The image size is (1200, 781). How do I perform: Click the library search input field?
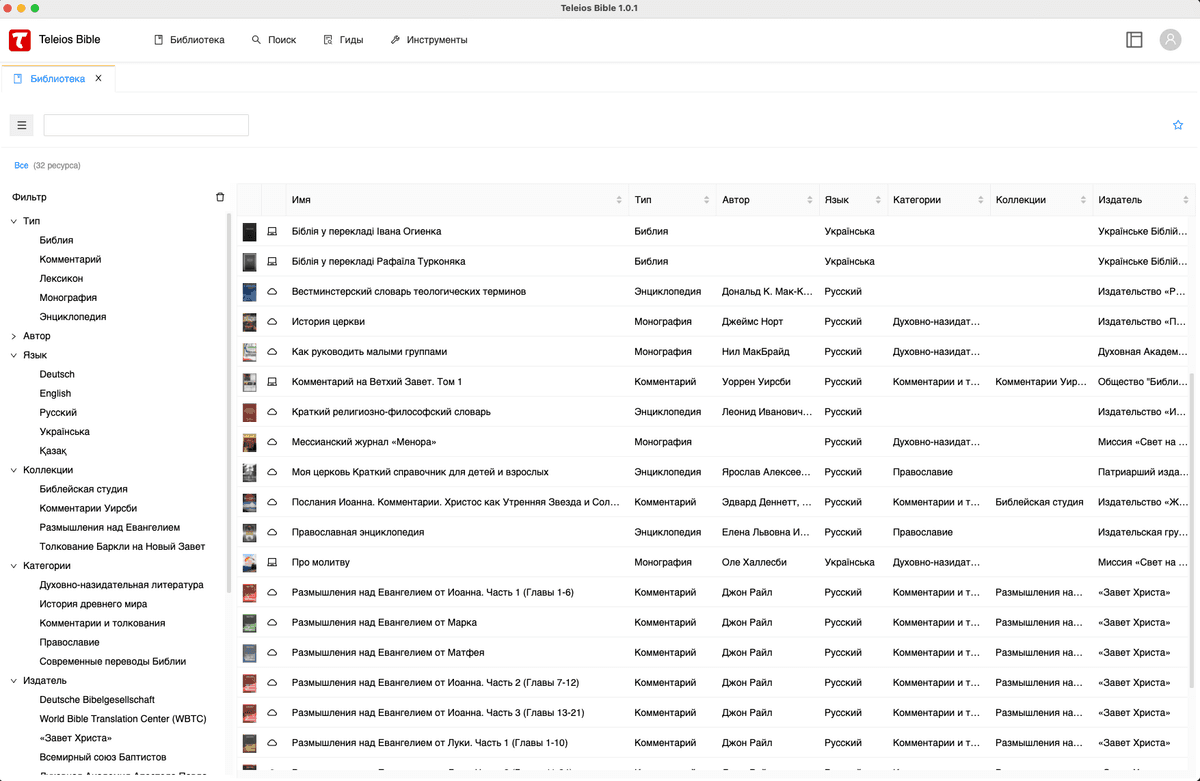coord(146,125)
